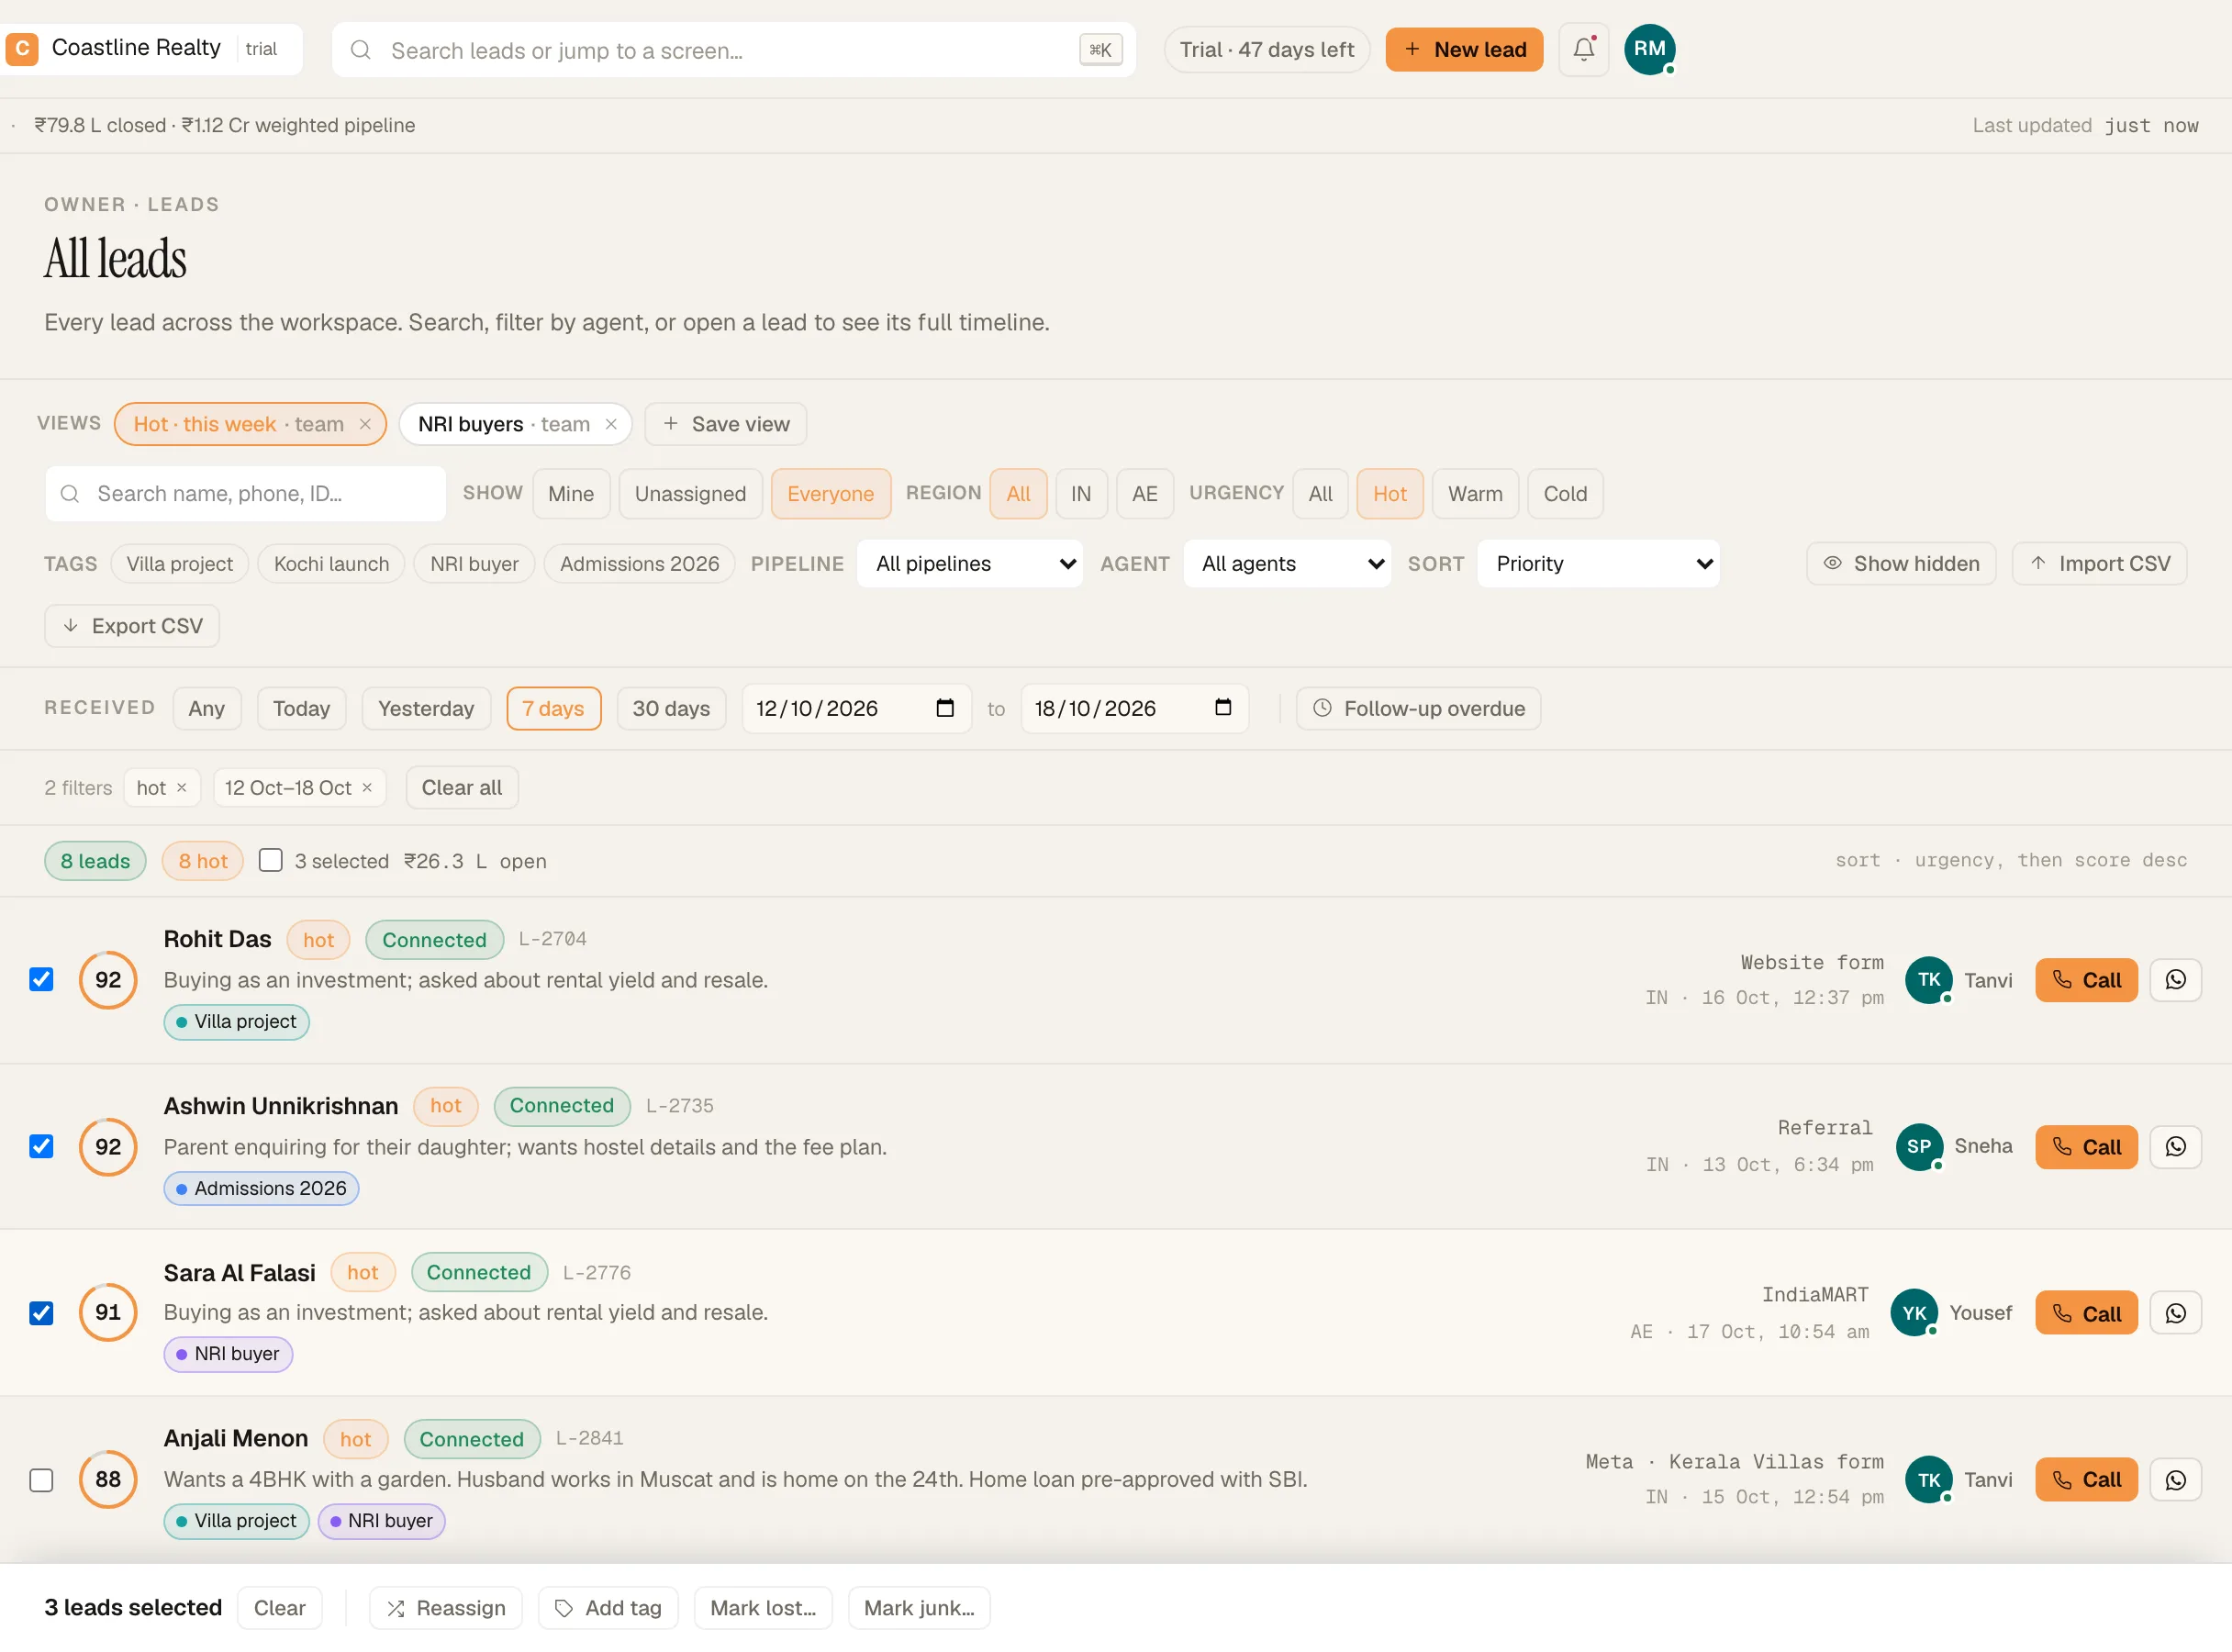Open WhatsApp chat for Sara Al Falasi
The image size is (2232, 1652).
click(x=2175, y=1313)
